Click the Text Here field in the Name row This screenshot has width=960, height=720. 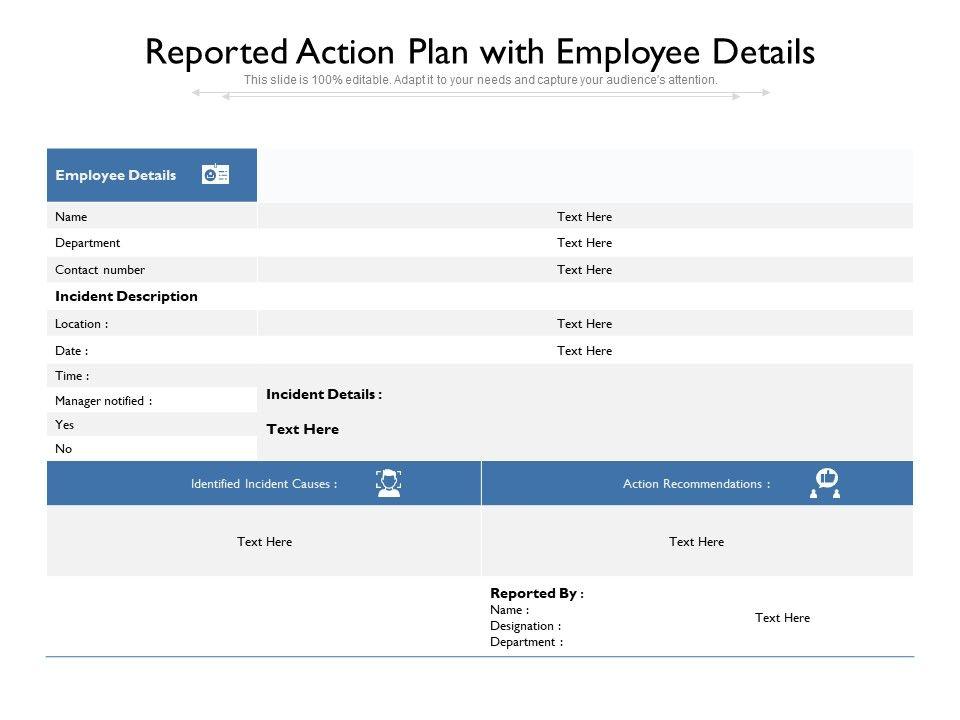pos(584,217)
